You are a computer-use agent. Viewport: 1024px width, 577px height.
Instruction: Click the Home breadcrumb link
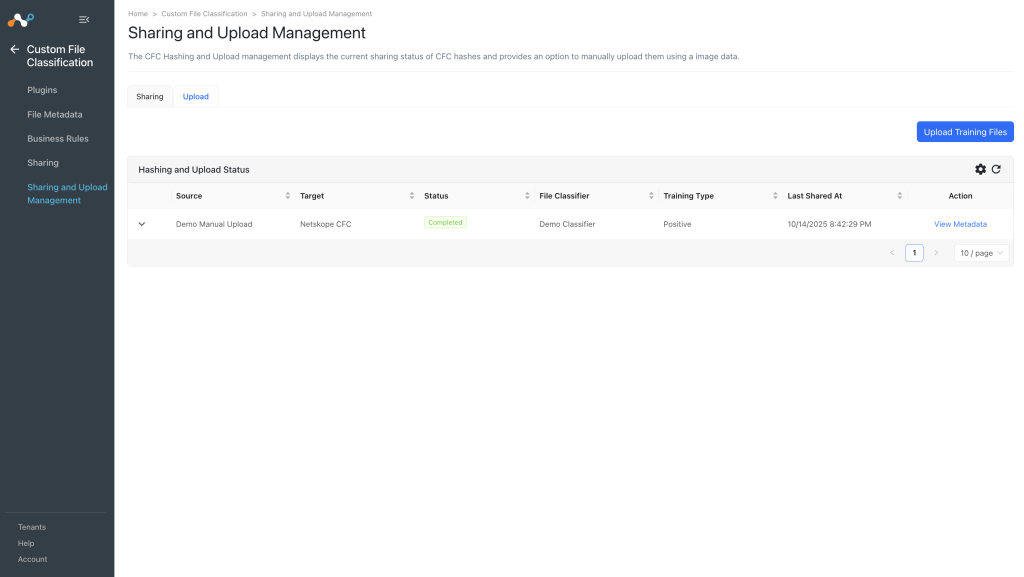point(138,14)
